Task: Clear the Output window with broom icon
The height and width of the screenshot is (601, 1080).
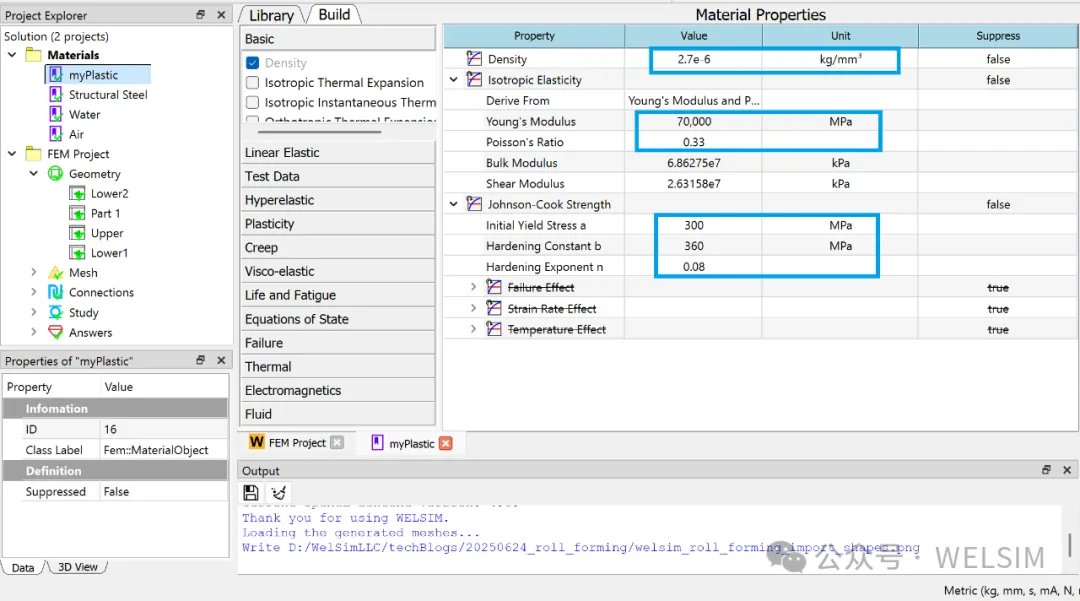Action: (278, 492)
